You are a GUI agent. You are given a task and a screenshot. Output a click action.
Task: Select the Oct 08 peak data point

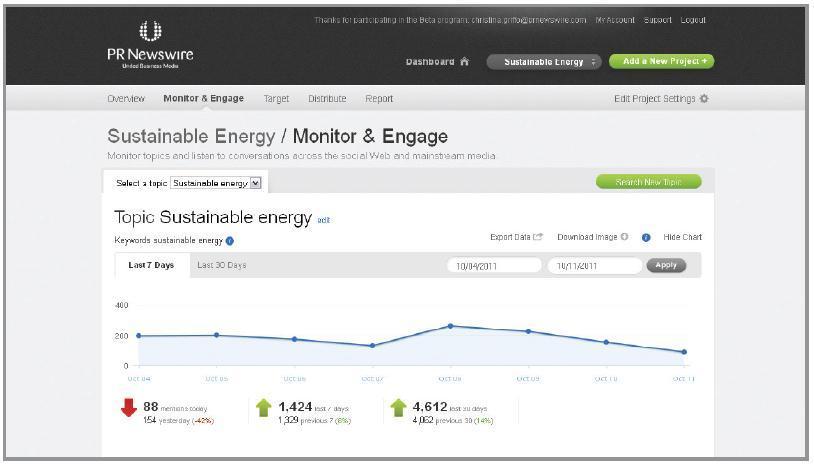click(450, 326)
